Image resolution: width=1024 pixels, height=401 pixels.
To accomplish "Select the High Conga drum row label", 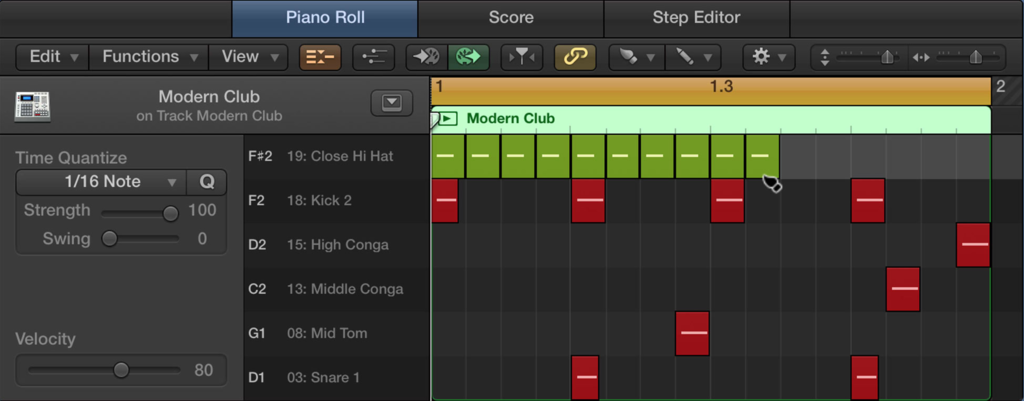I will click(x=337, y=245).
